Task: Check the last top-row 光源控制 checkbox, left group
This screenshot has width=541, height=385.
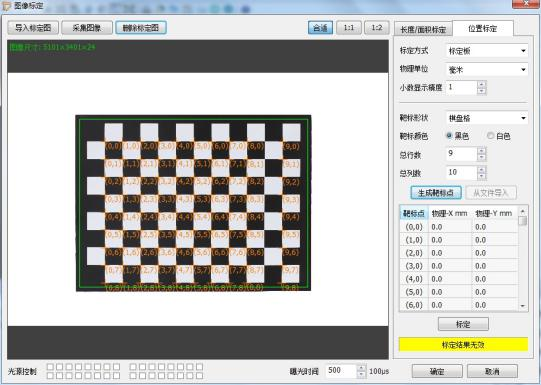Action: (x=117, y=366)
